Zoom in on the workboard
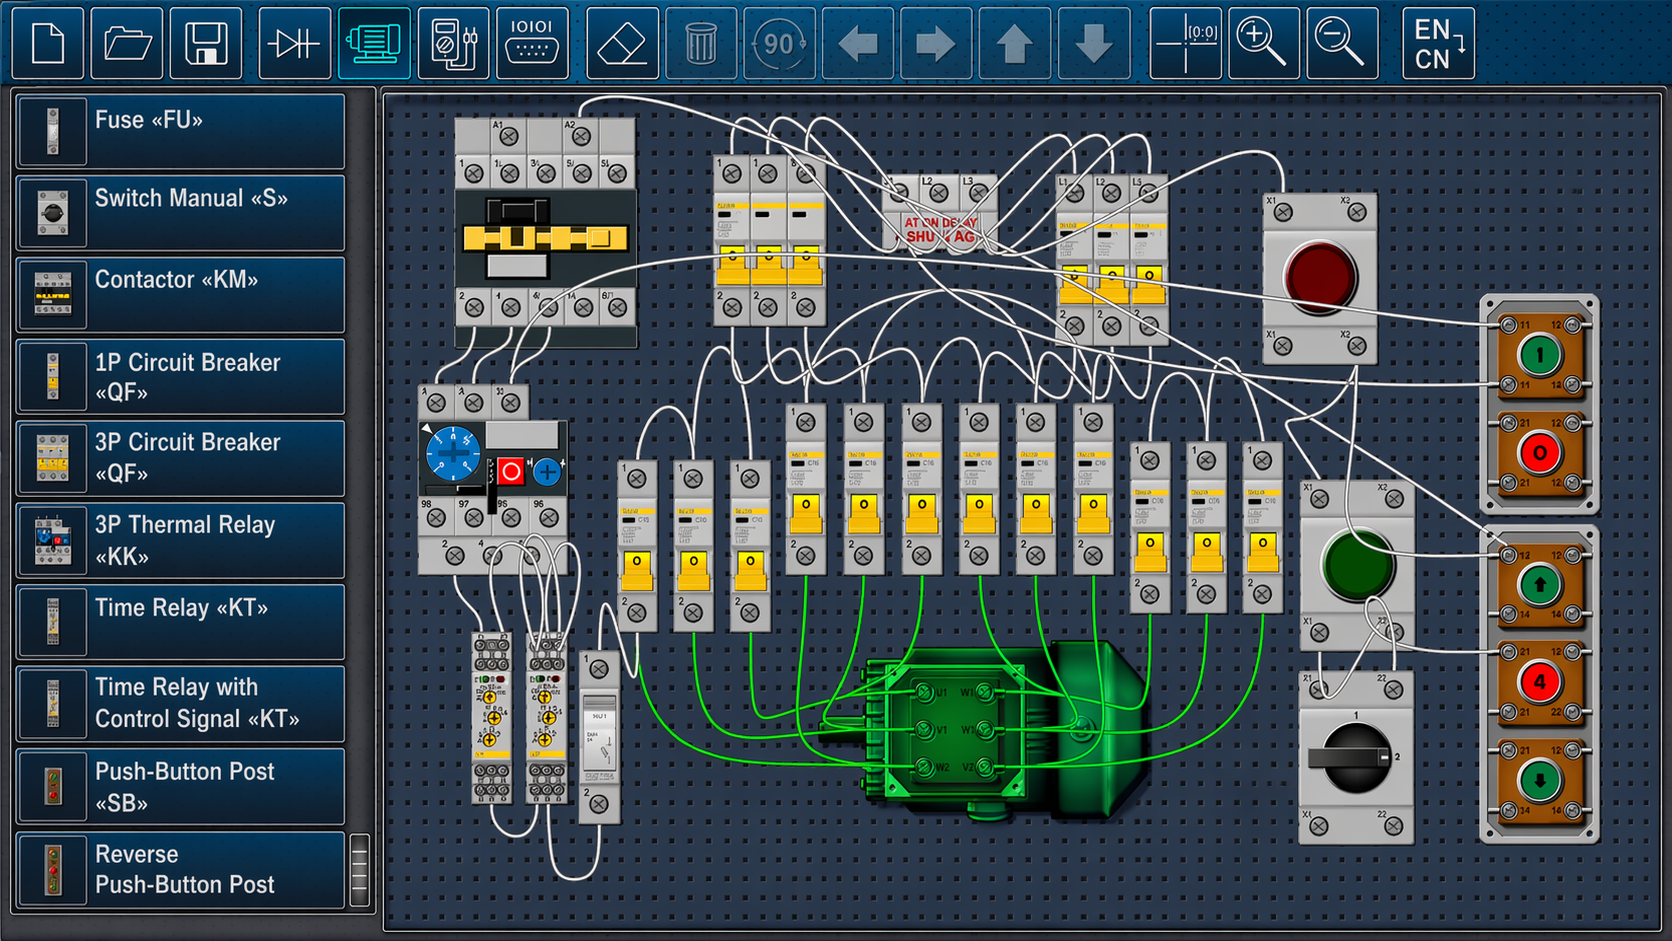This screenshot has width=1672, height=941. tap(1262, 43)
